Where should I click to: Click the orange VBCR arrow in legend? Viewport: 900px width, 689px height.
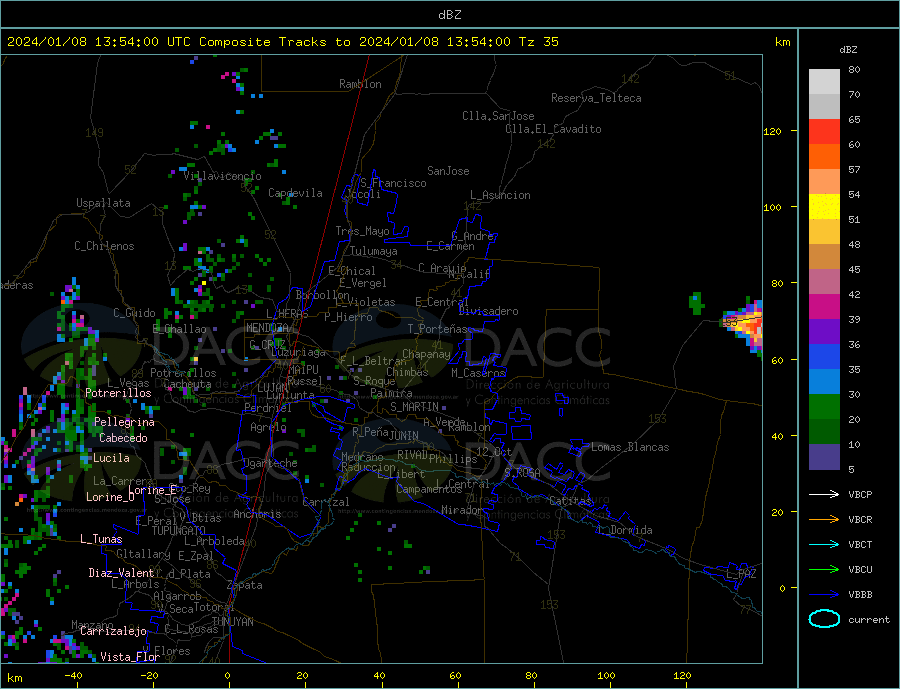(x=826, y=519)
